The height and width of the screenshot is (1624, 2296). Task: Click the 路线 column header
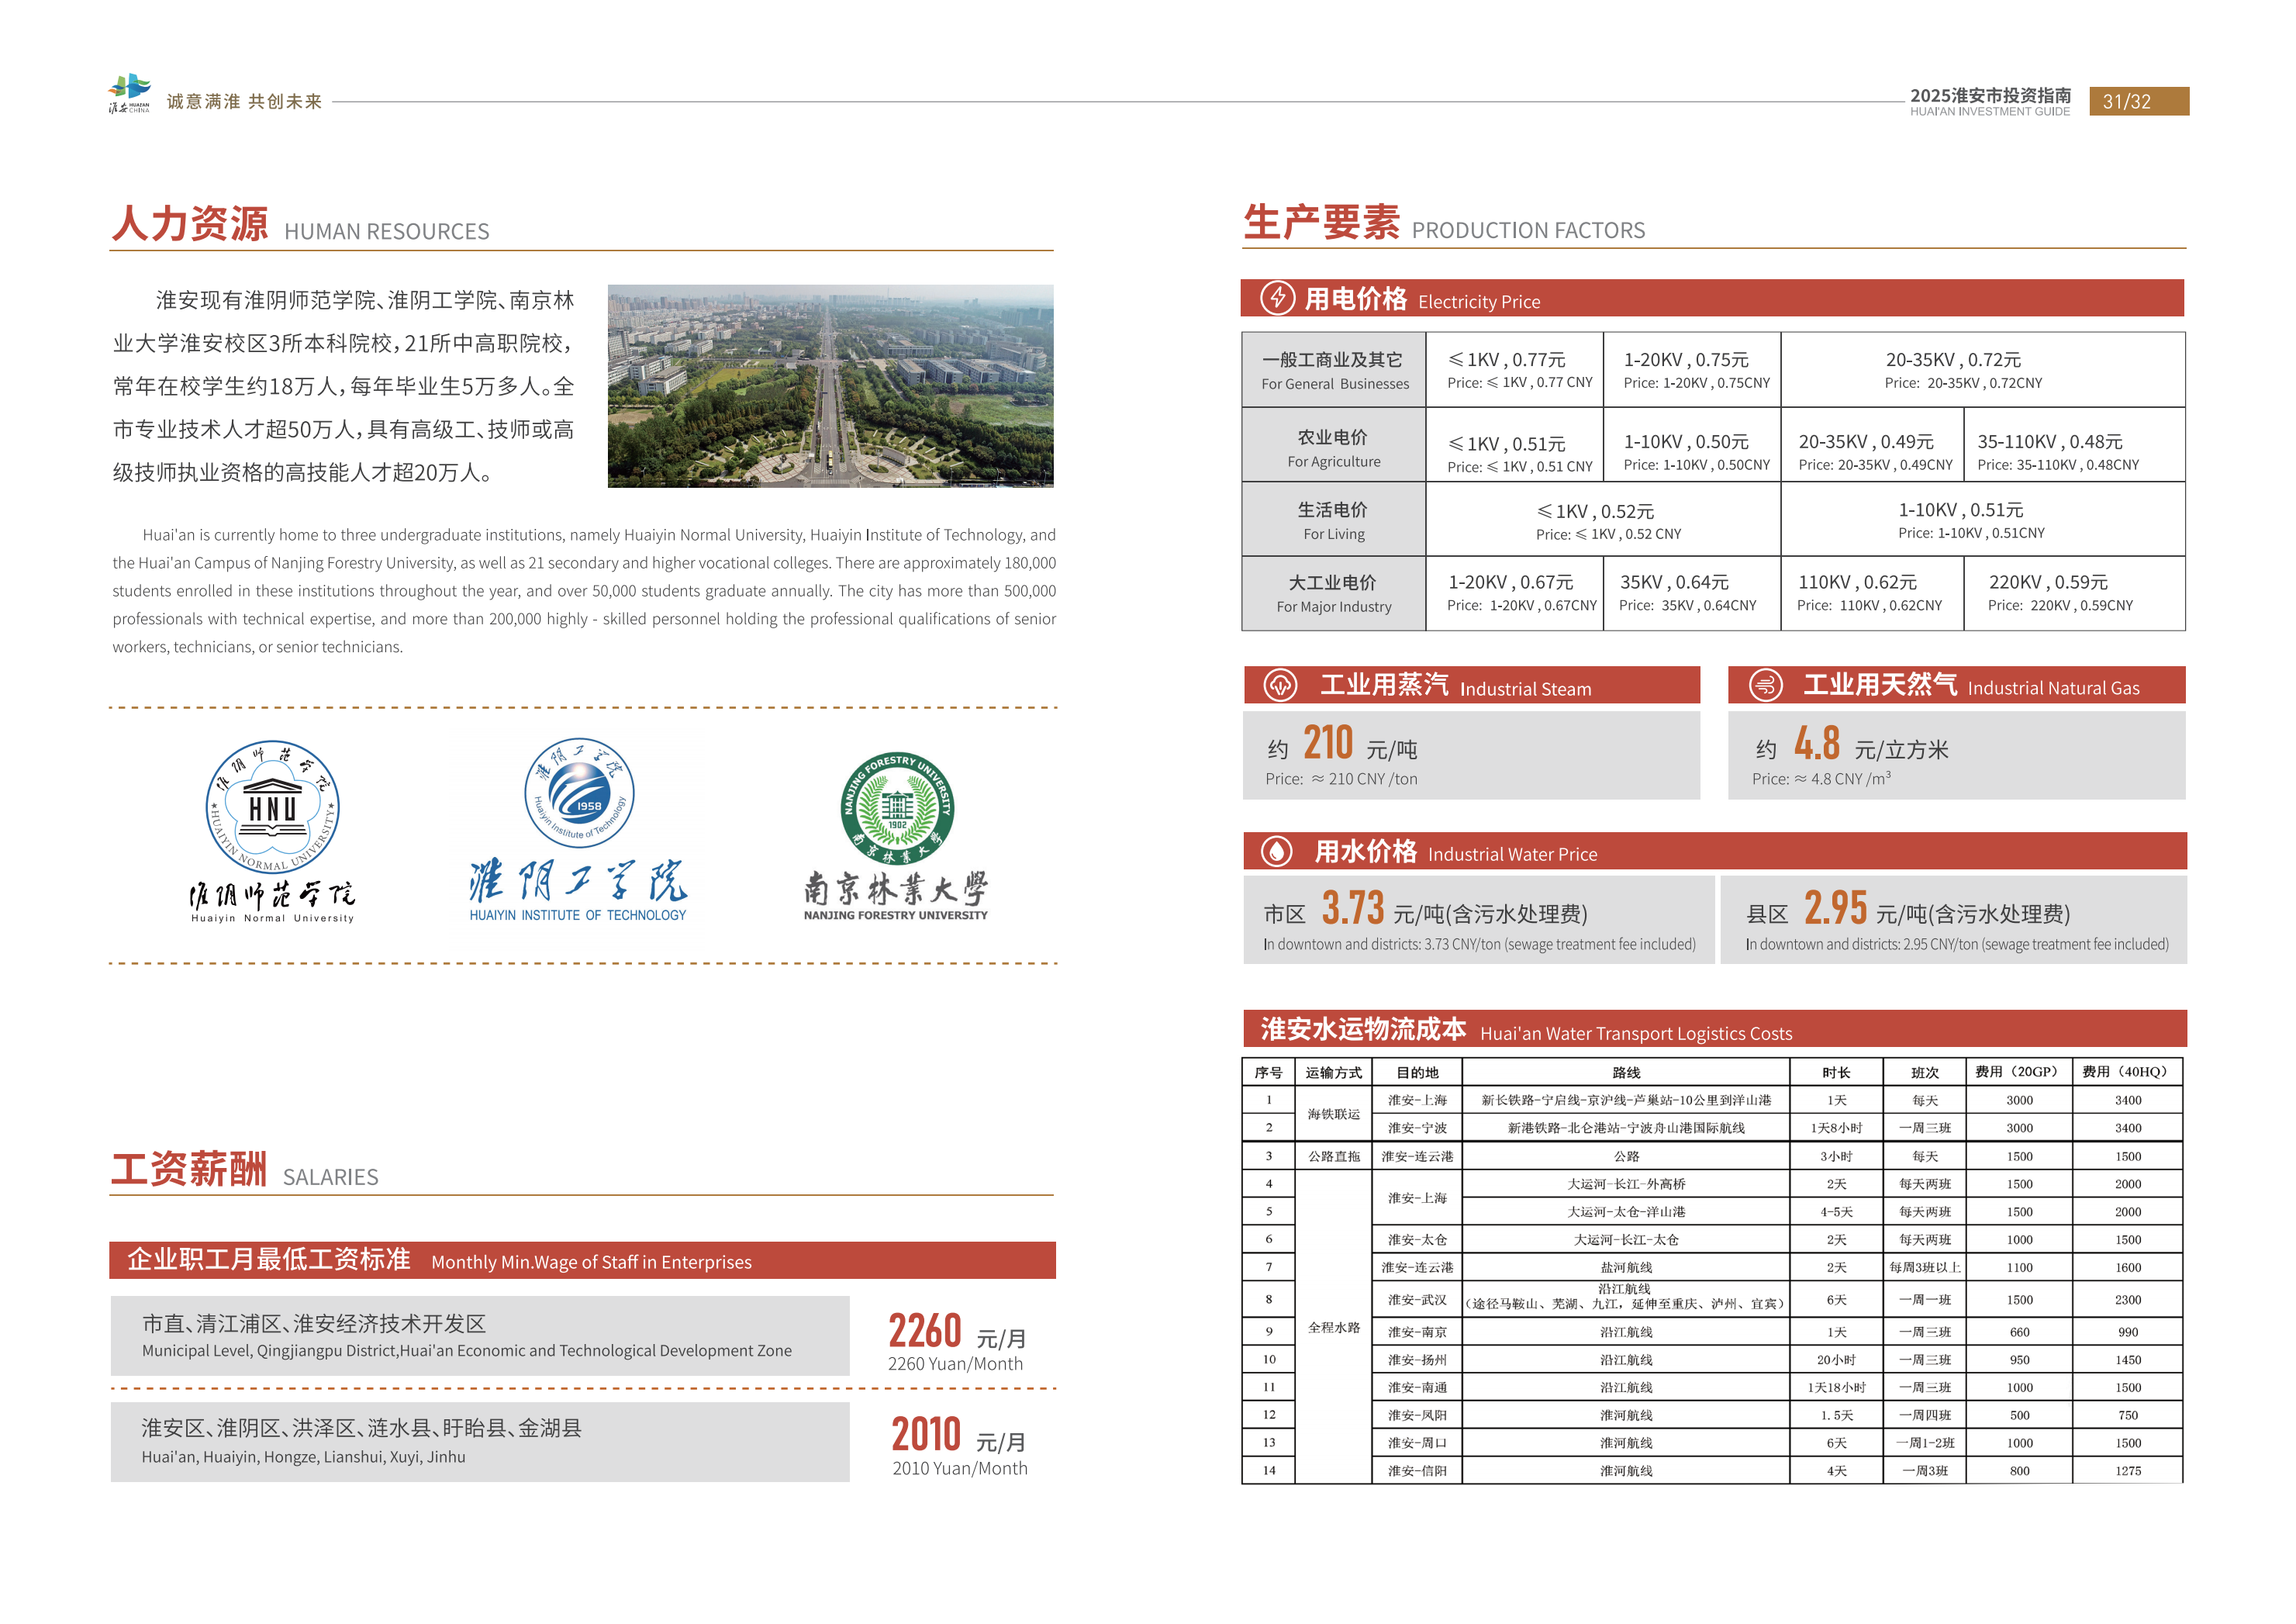[1626, 1072]
